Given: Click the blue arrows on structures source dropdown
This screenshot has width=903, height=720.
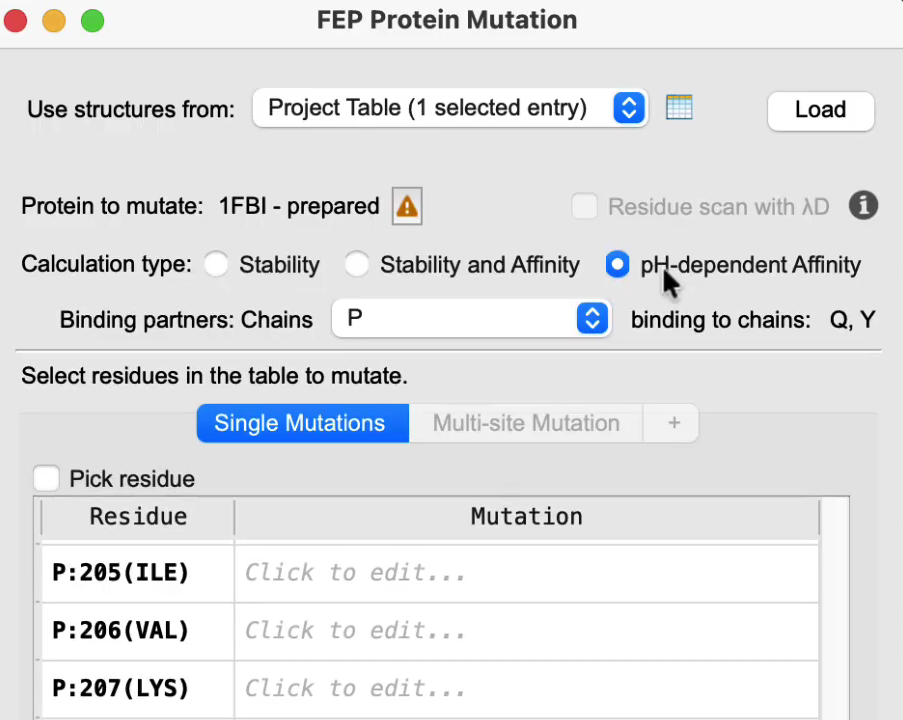Looking at the screenshot, I should (628, 108).
